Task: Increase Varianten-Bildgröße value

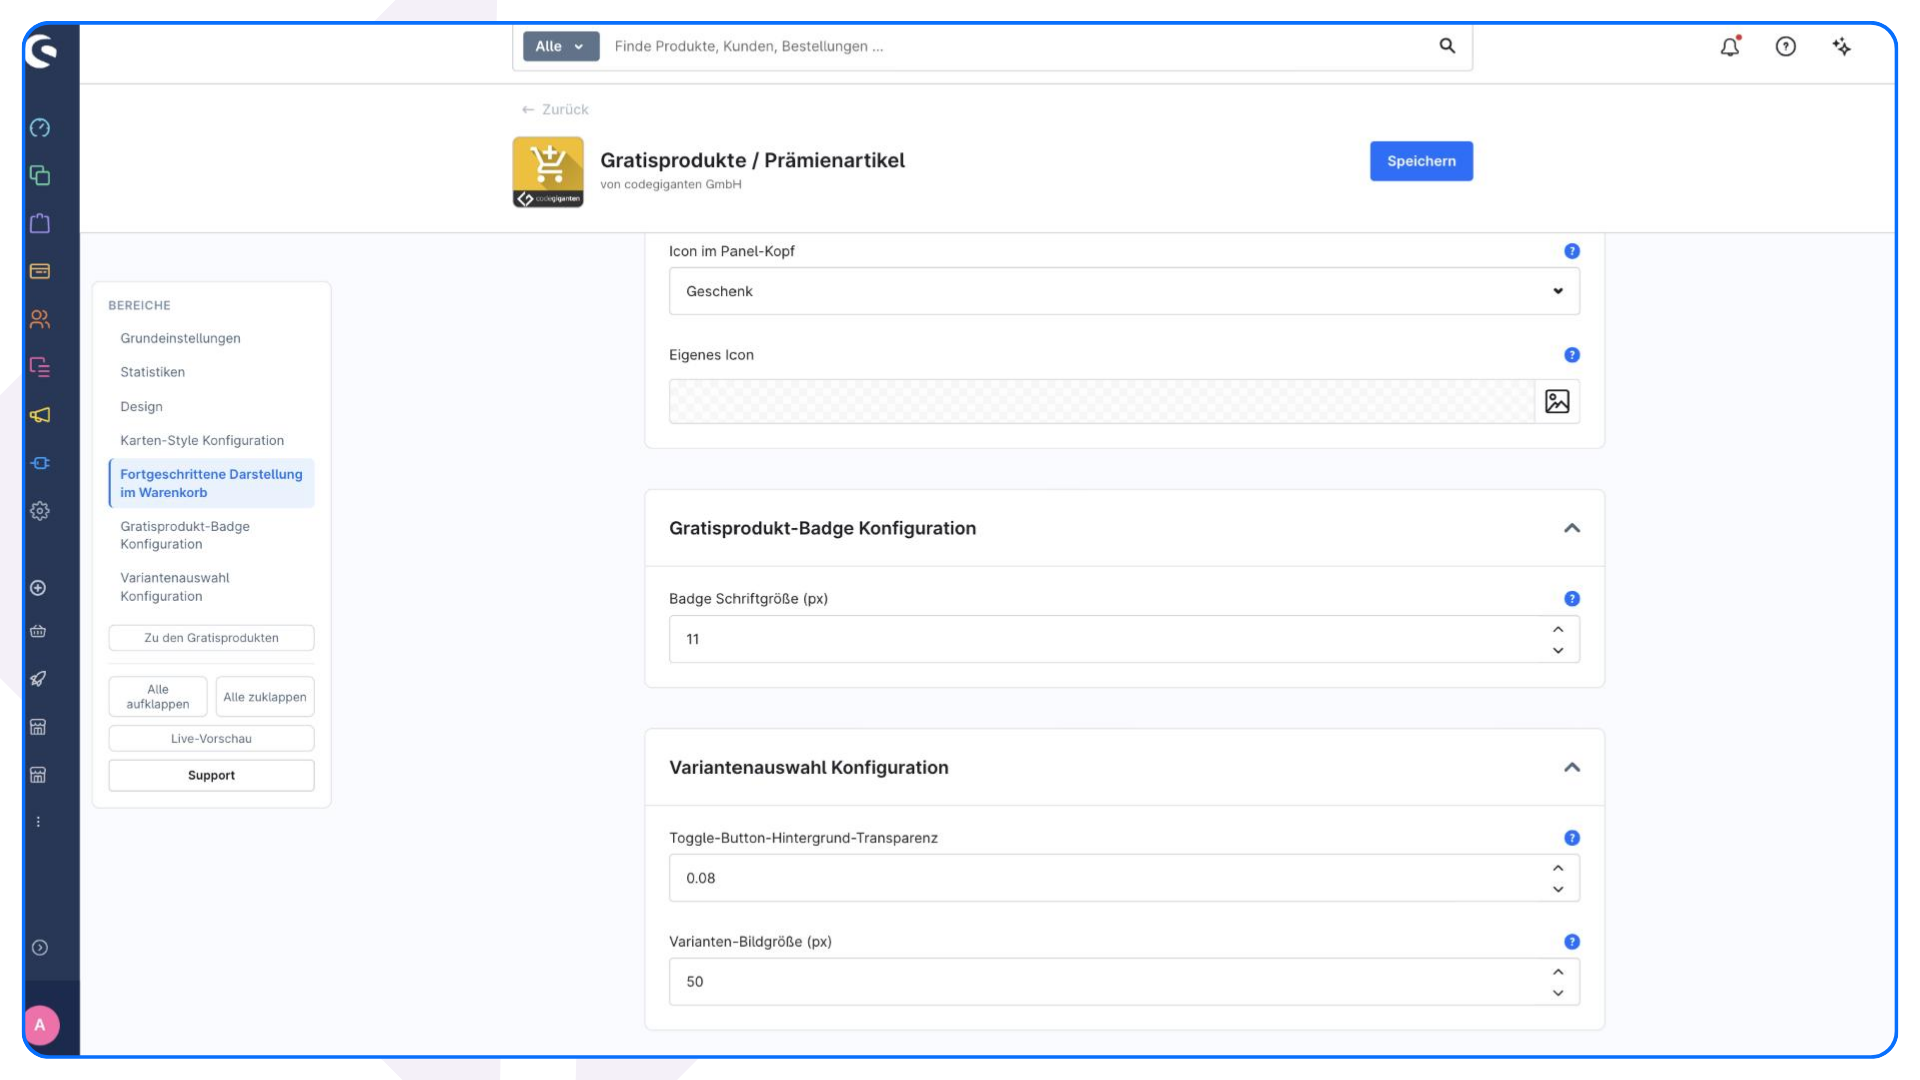Action: [x=1558, y=972]
